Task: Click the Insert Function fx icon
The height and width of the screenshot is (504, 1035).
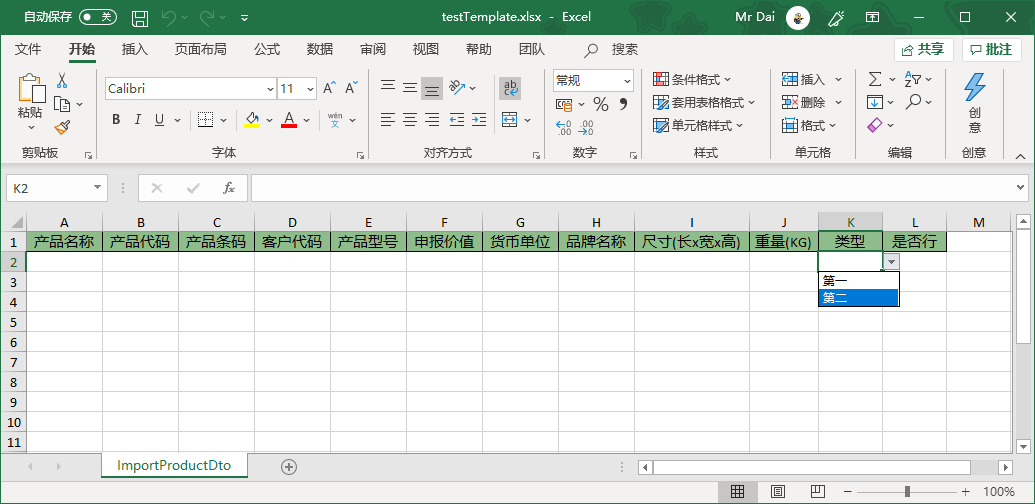Action: tap(229, 188)
